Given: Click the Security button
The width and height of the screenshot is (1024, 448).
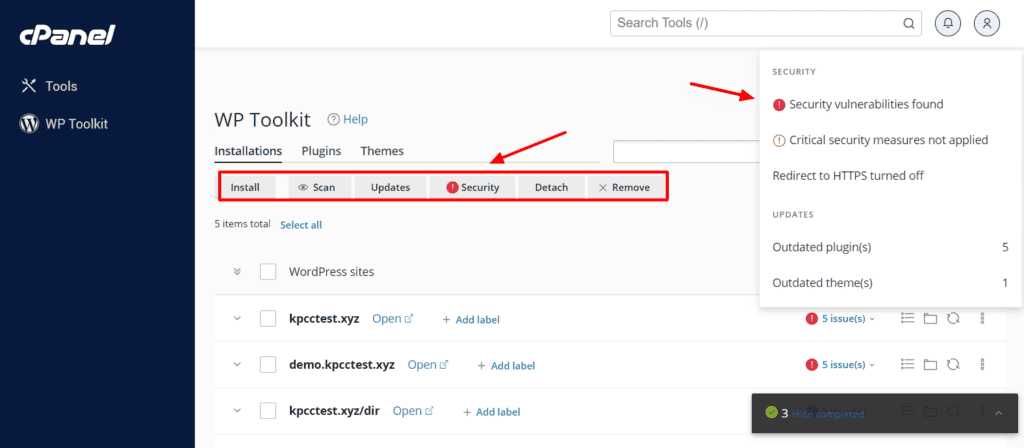Looking at the screenshot, I should pos(472,187).
